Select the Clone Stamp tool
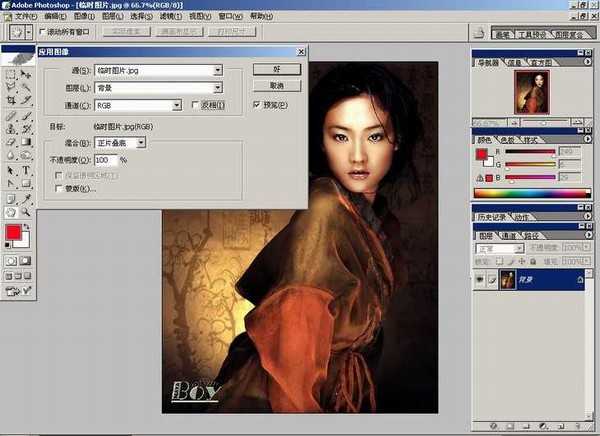 pyautogui.click(x=11, y=129)
